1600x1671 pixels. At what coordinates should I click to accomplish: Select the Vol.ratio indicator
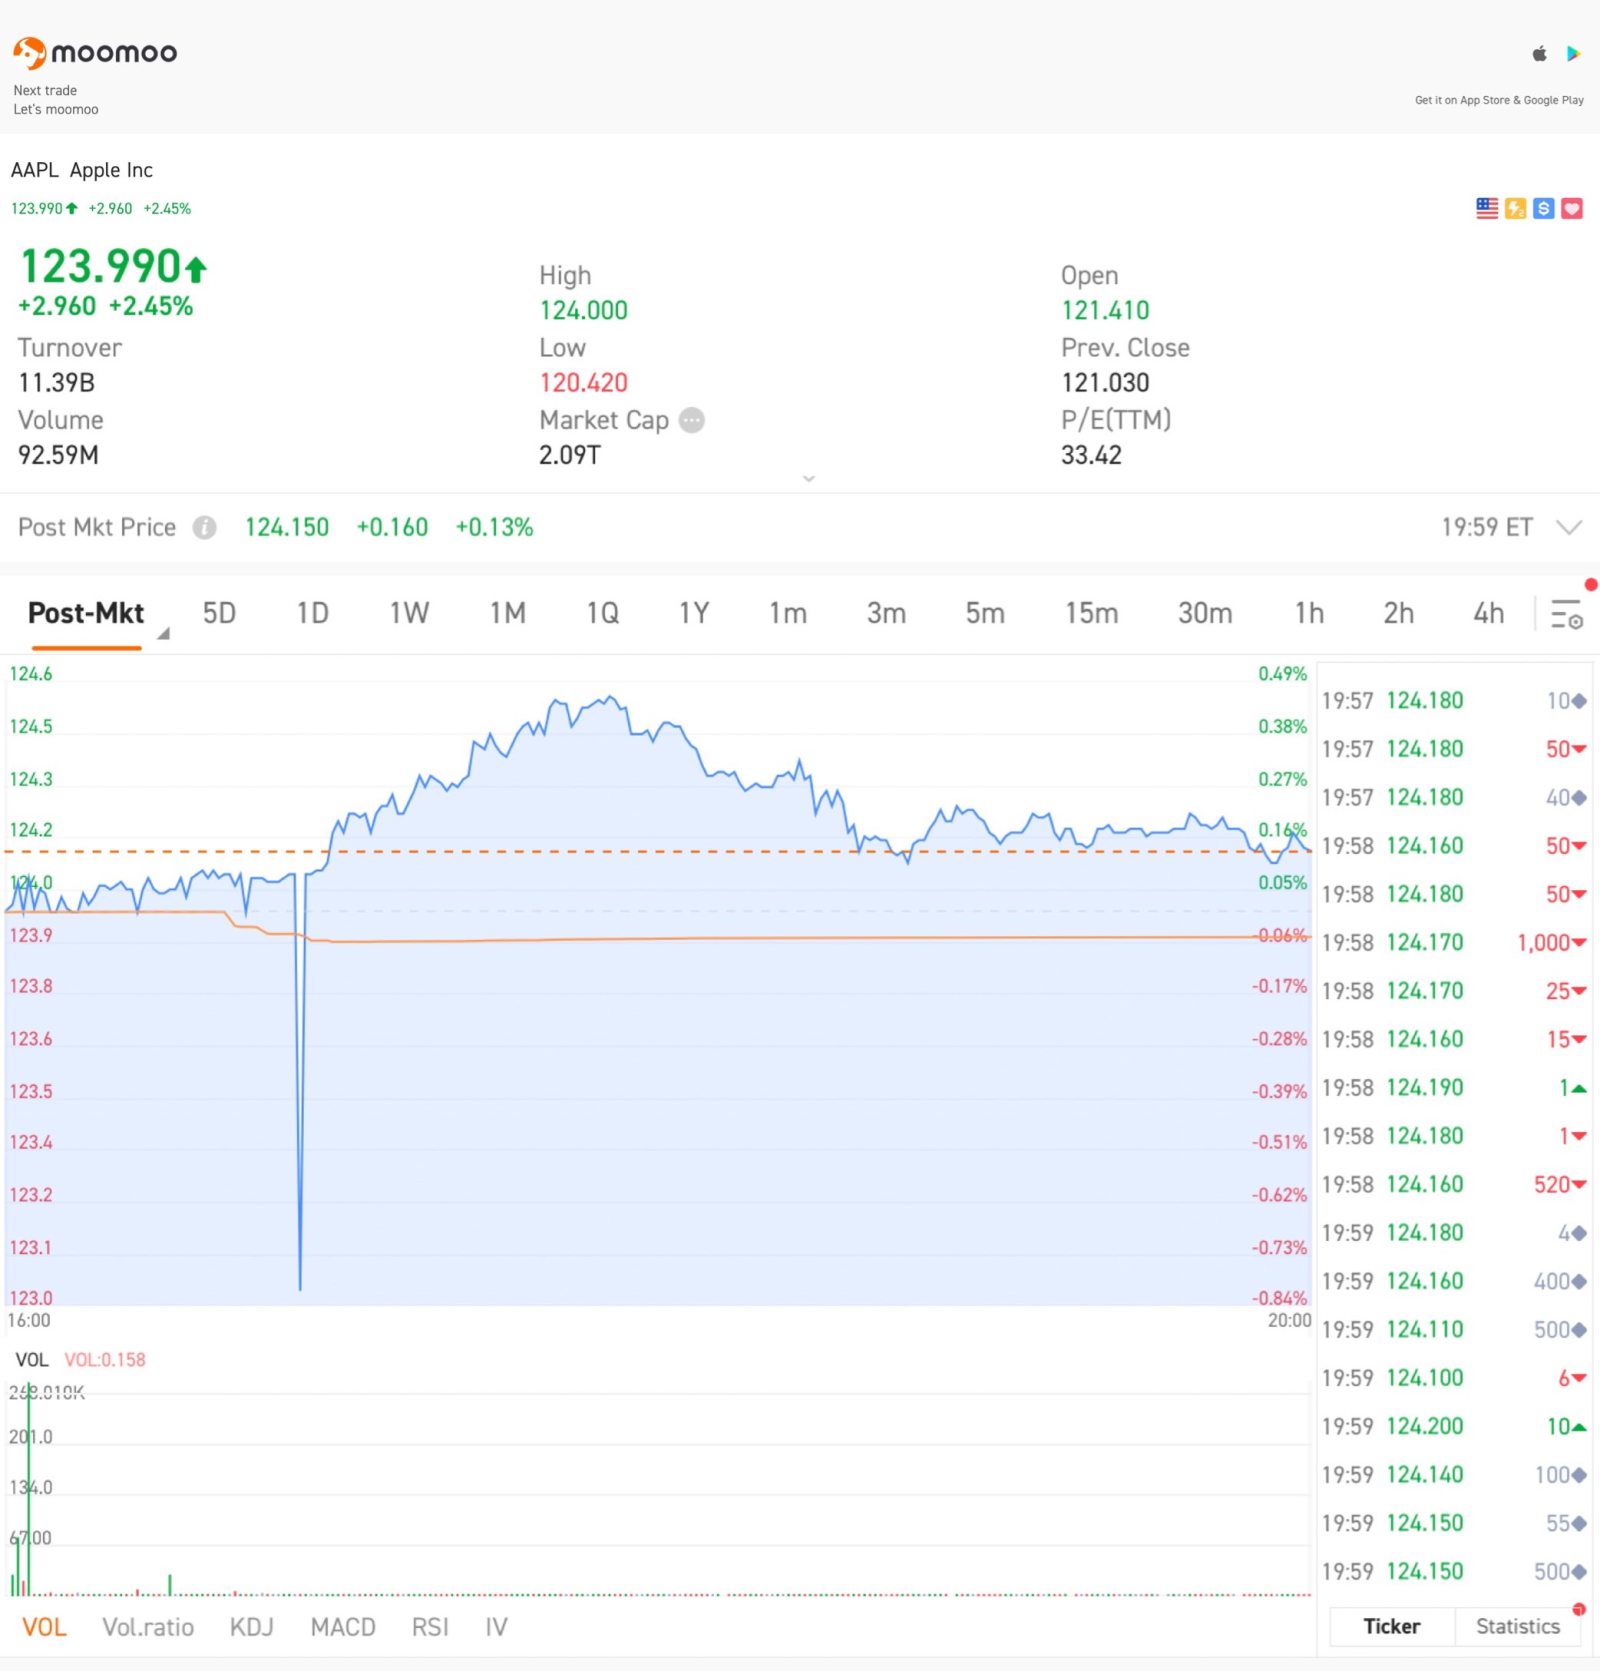[148, 1627]
